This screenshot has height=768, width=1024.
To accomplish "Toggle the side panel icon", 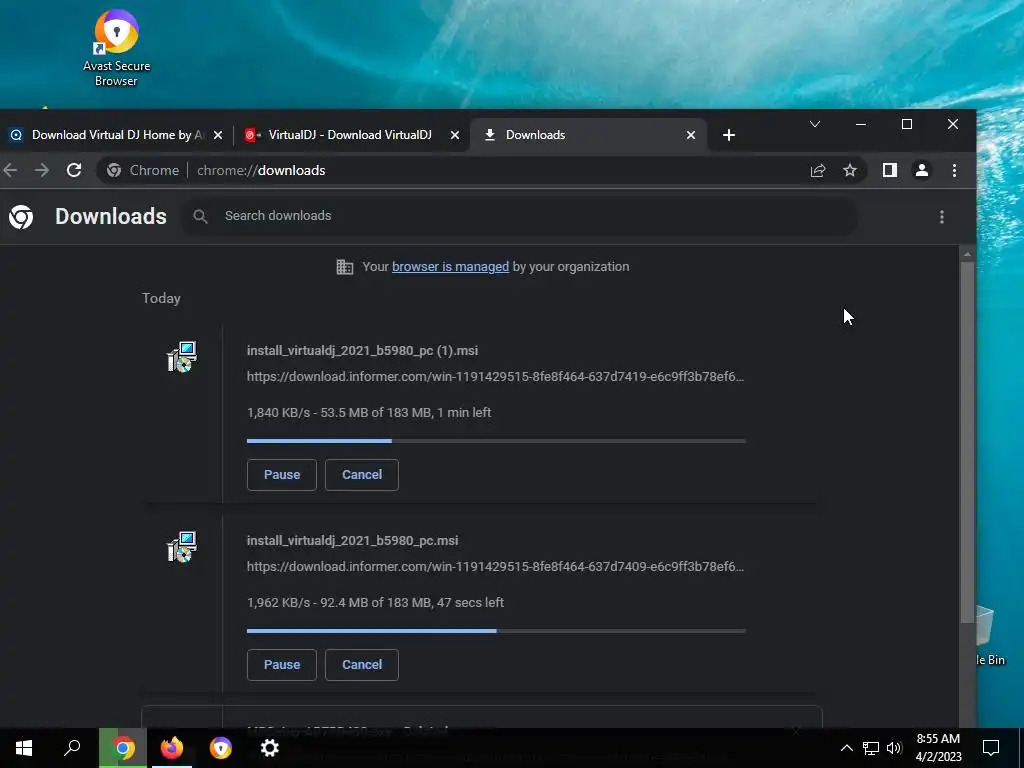I will (x=889, y=170).
